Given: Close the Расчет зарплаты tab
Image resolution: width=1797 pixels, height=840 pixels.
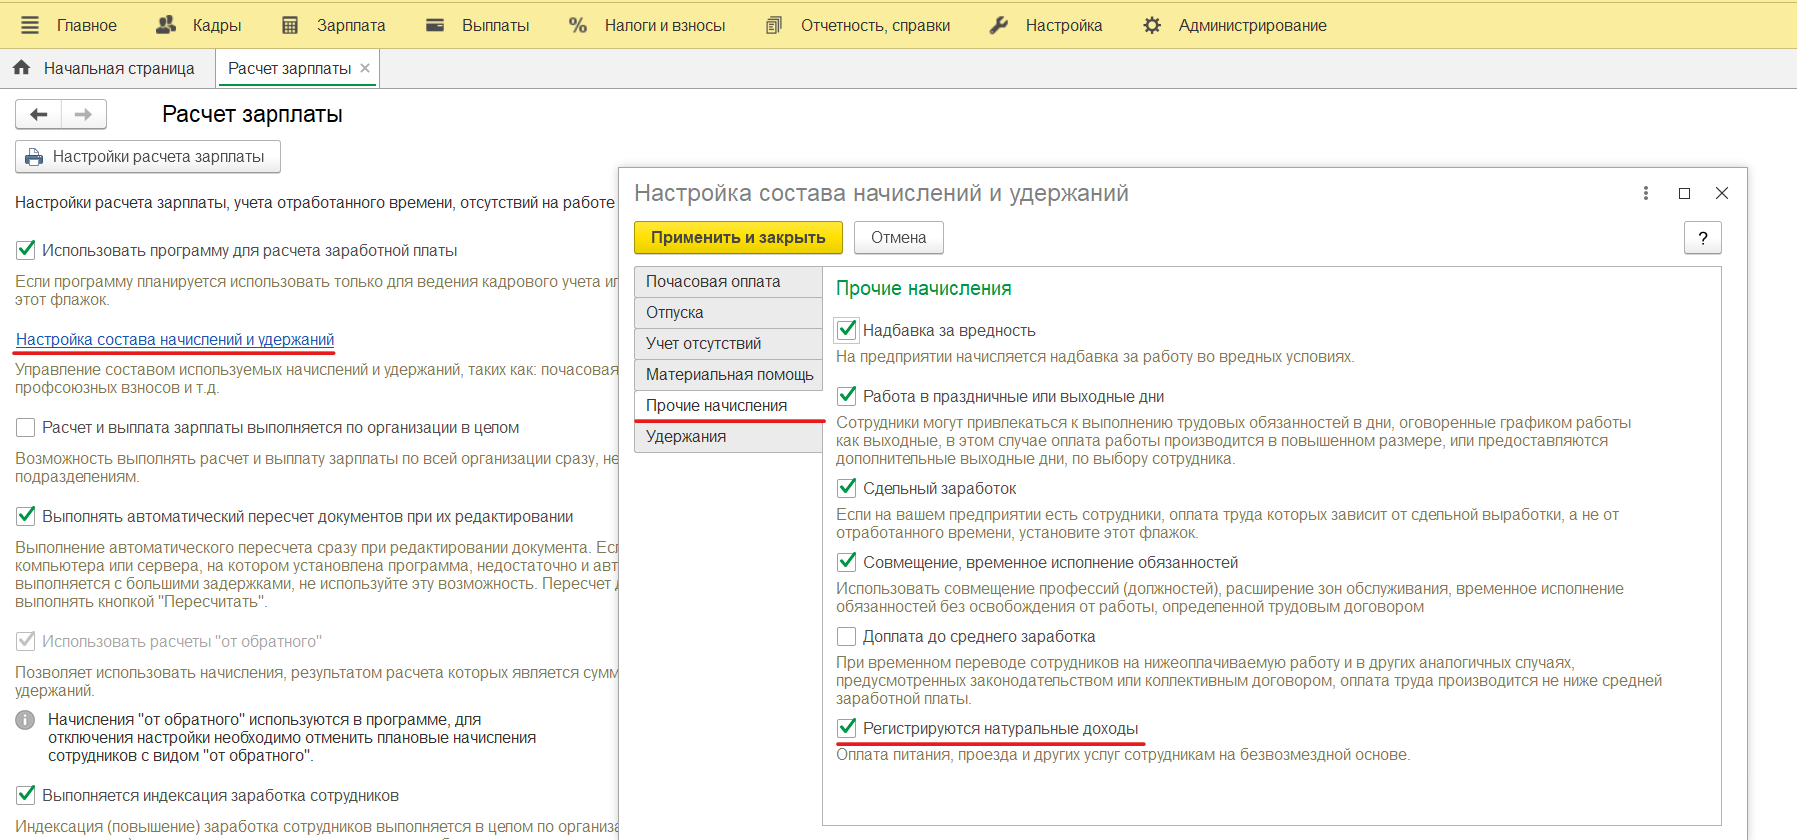Looking at the screenshot, I should 365,68.
